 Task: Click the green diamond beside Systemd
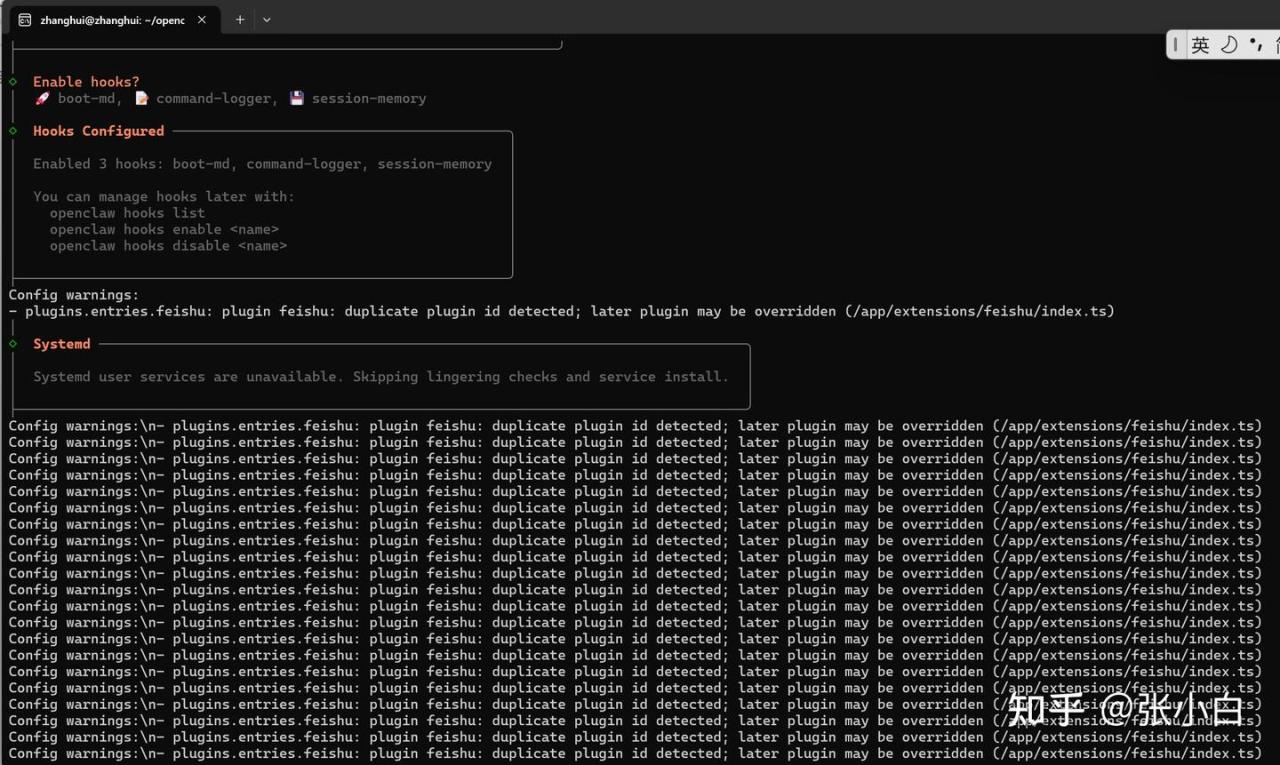point(13,344)
